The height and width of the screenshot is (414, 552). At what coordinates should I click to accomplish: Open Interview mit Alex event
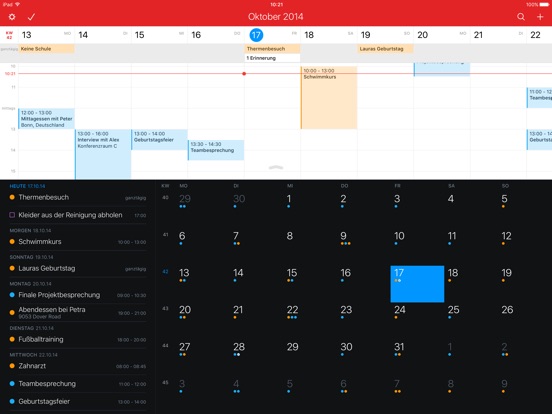(103, 154)
